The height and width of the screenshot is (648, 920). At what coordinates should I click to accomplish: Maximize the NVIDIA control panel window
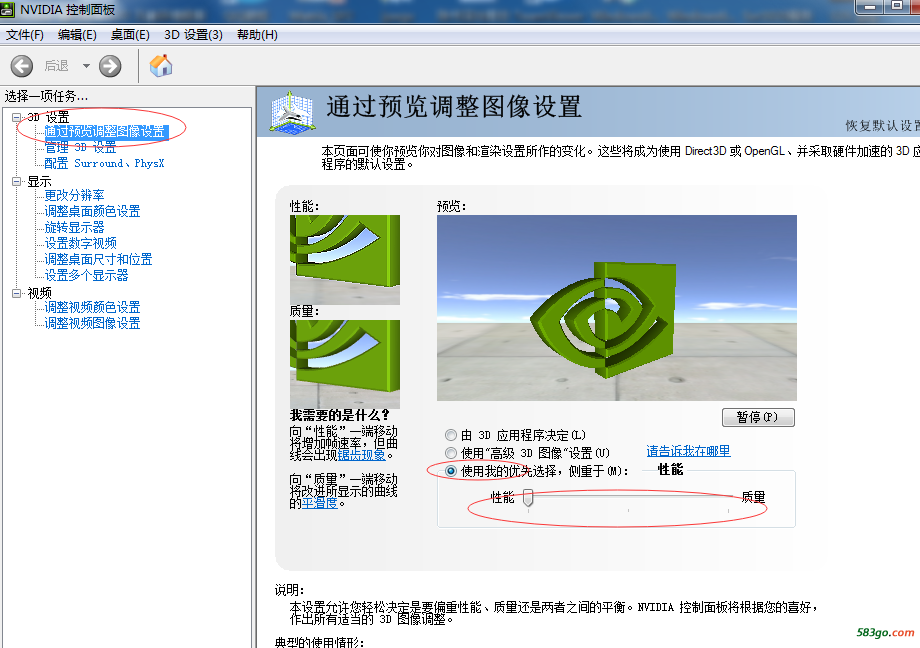click(897, 6)
